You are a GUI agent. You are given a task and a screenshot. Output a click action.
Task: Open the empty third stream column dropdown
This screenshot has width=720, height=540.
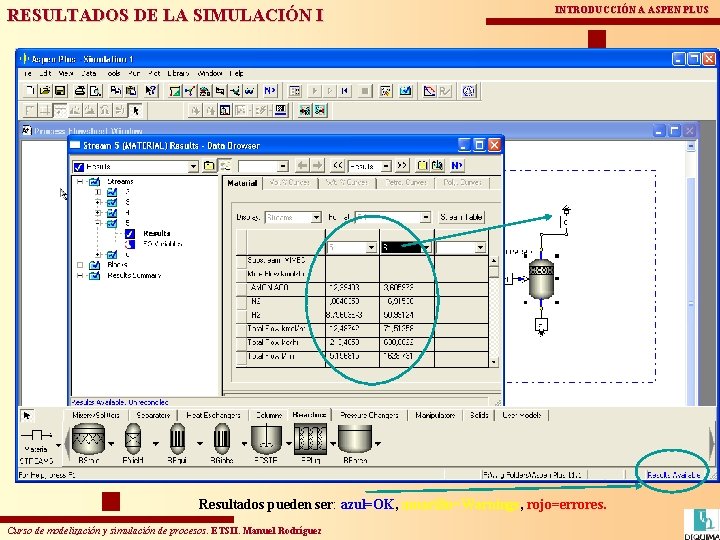coord(480,248)
